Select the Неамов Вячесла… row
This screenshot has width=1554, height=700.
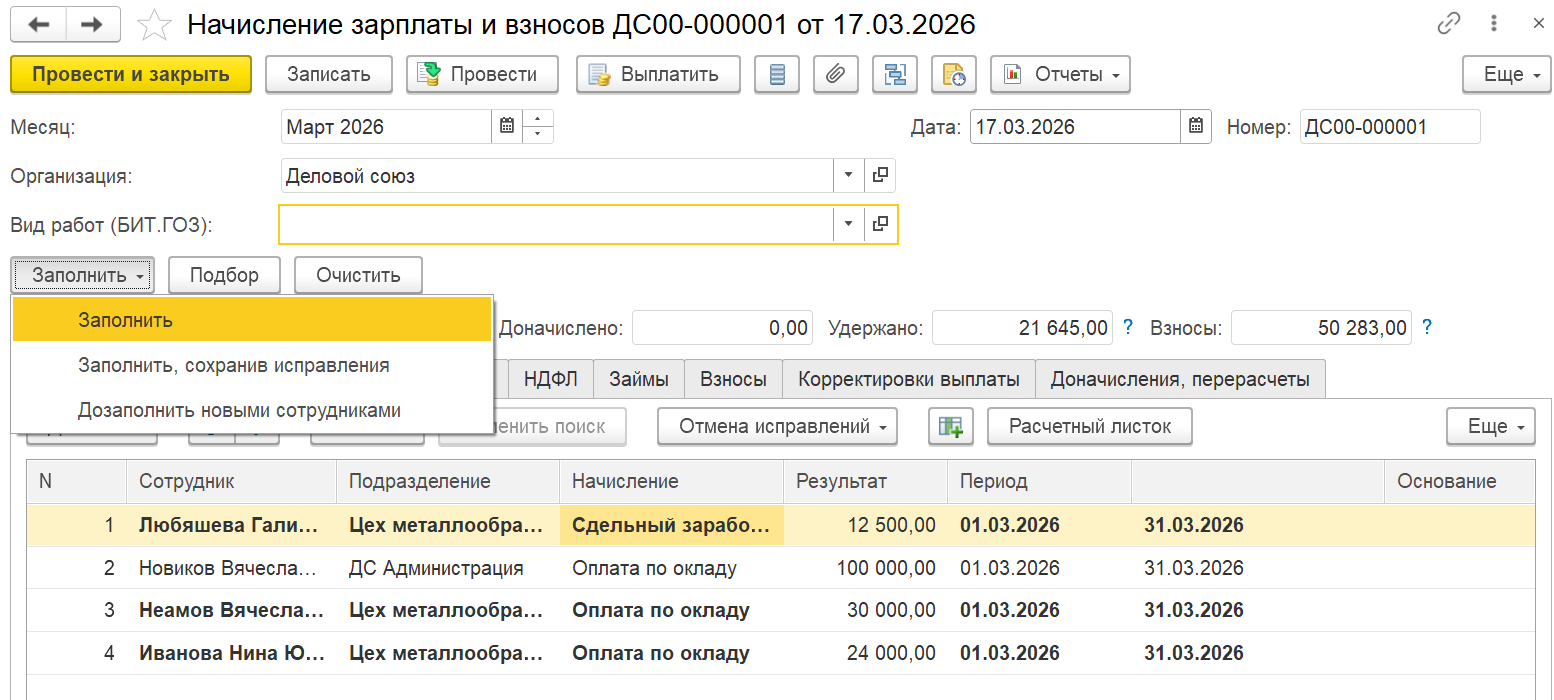tap(781, 610)
